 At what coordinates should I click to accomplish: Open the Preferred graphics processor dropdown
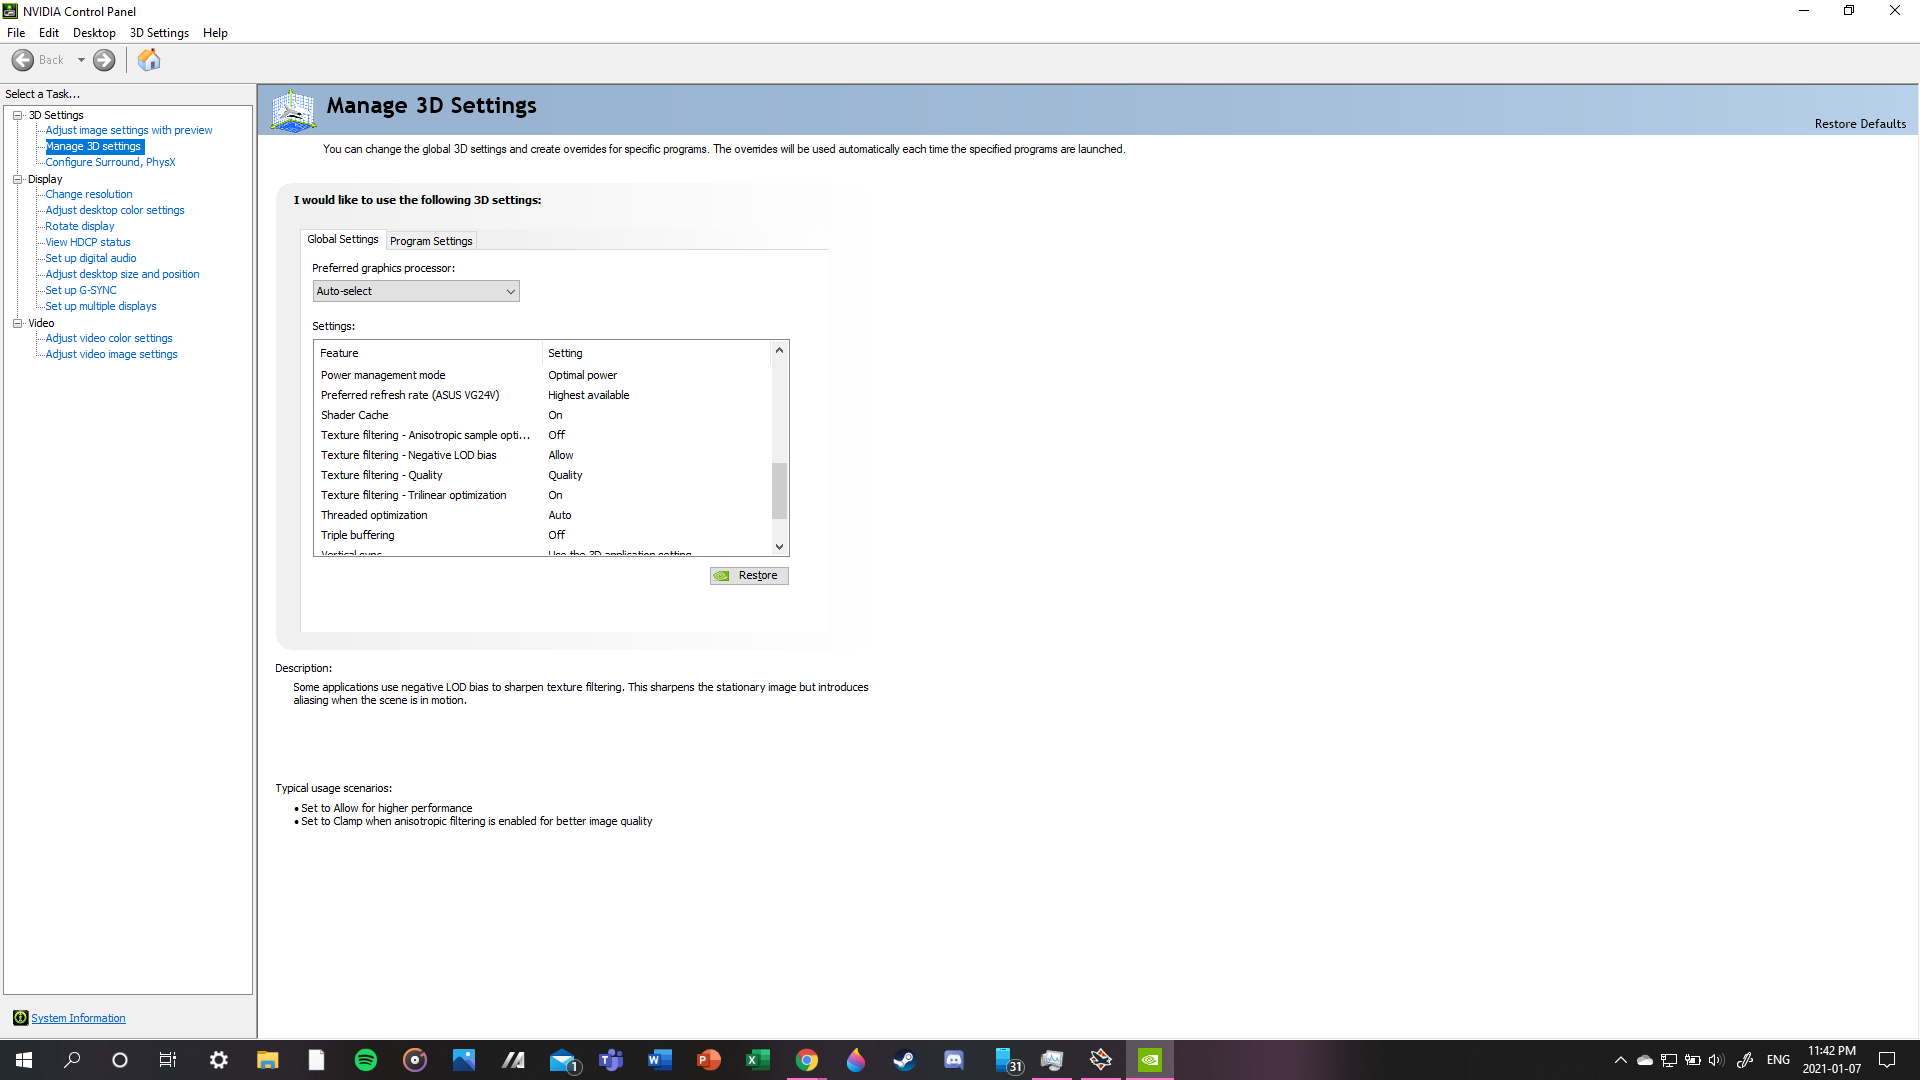(416, 291)
